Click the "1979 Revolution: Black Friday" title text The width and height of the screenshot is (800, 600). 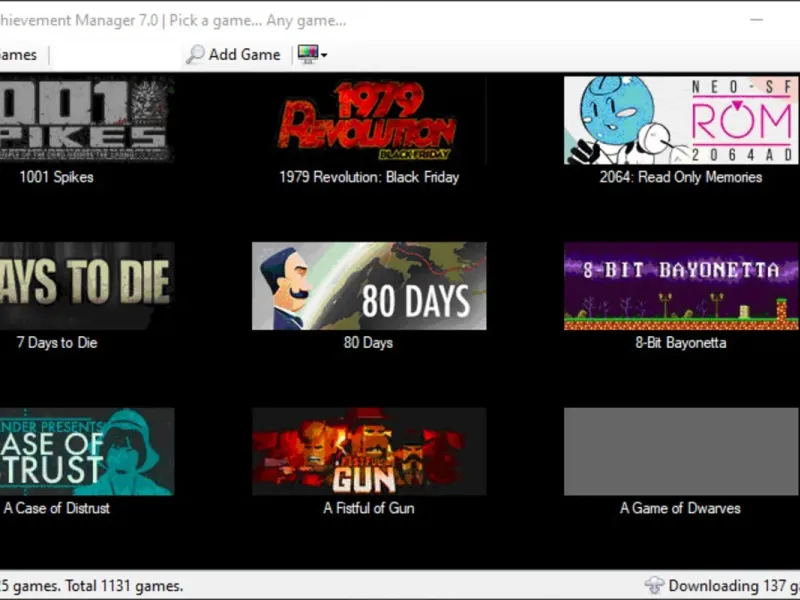pyautogui.click(x=369, y=177)
